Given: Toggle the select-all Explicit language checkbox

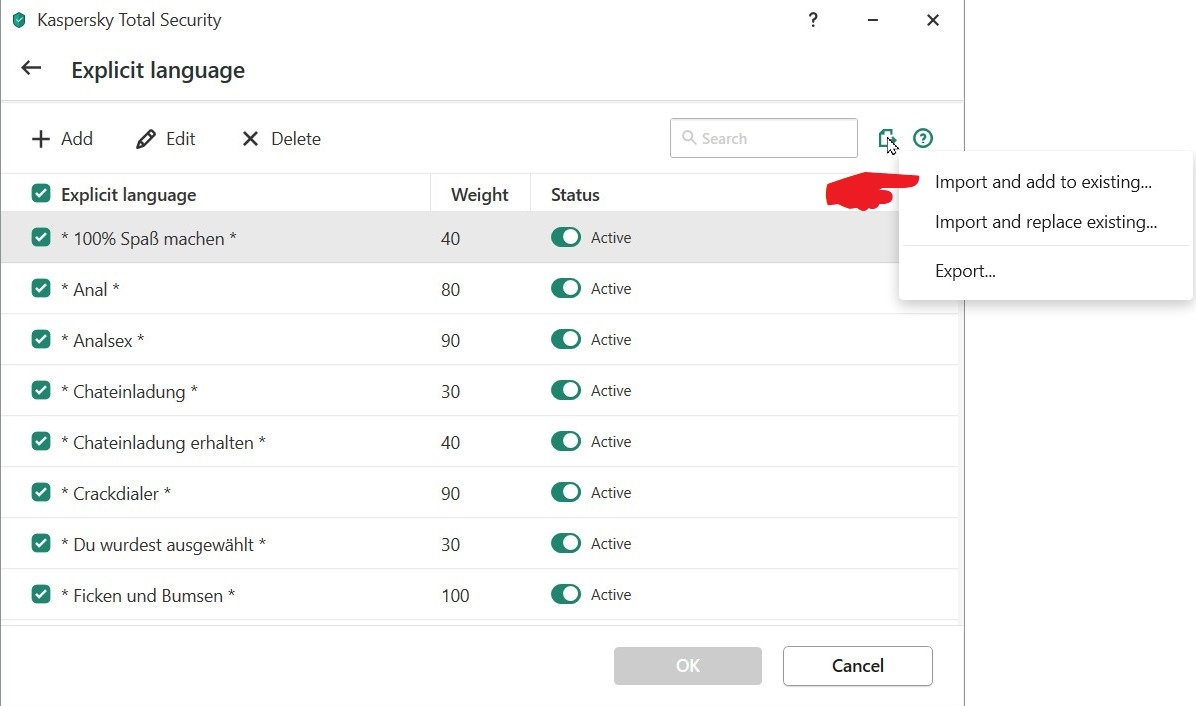Looking at the screenshot, I should [41, 194].
